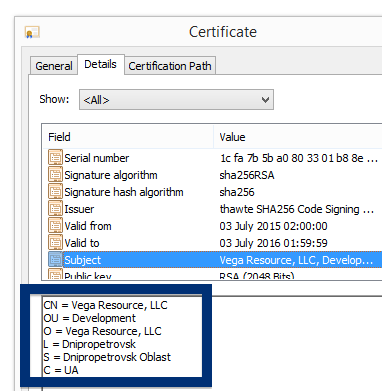Click the OU = Development line
The height and width of the screenshot is (391, 382).
[x=90, y=318]
